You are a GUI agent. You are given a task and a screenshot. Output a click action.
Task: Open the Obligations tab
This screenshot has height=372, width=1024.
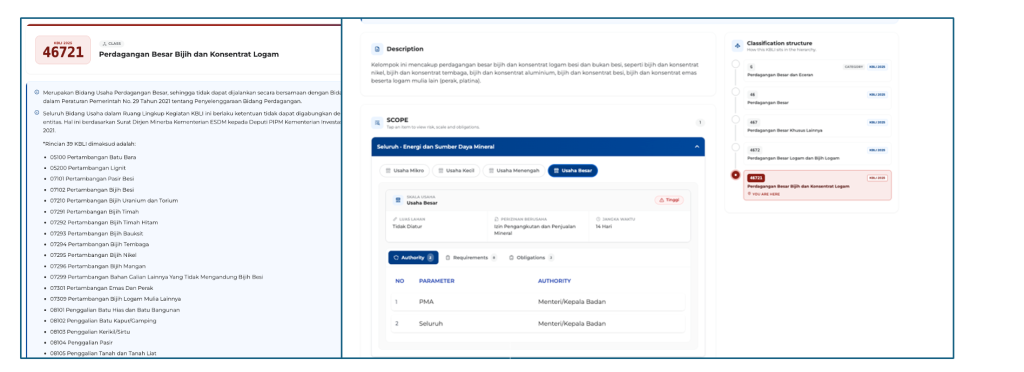532,258
